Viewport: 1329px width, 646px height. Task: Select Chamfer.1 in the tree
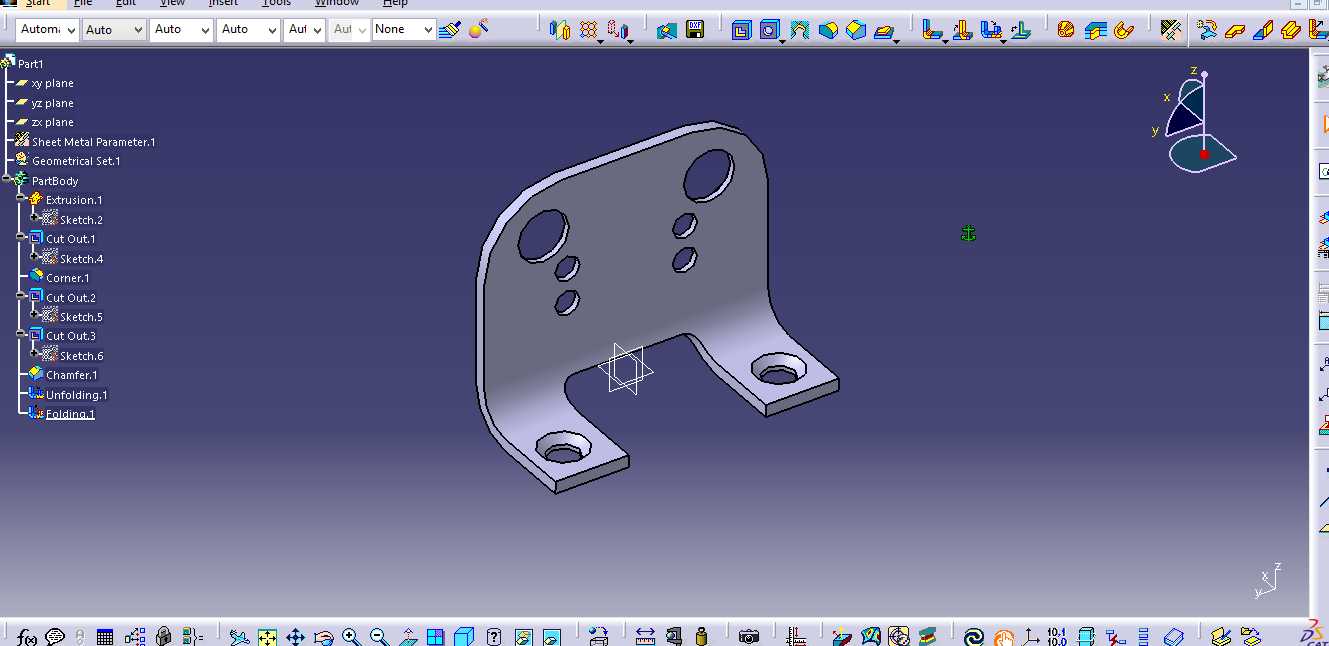pyautogui.click(x=71, y=375)
